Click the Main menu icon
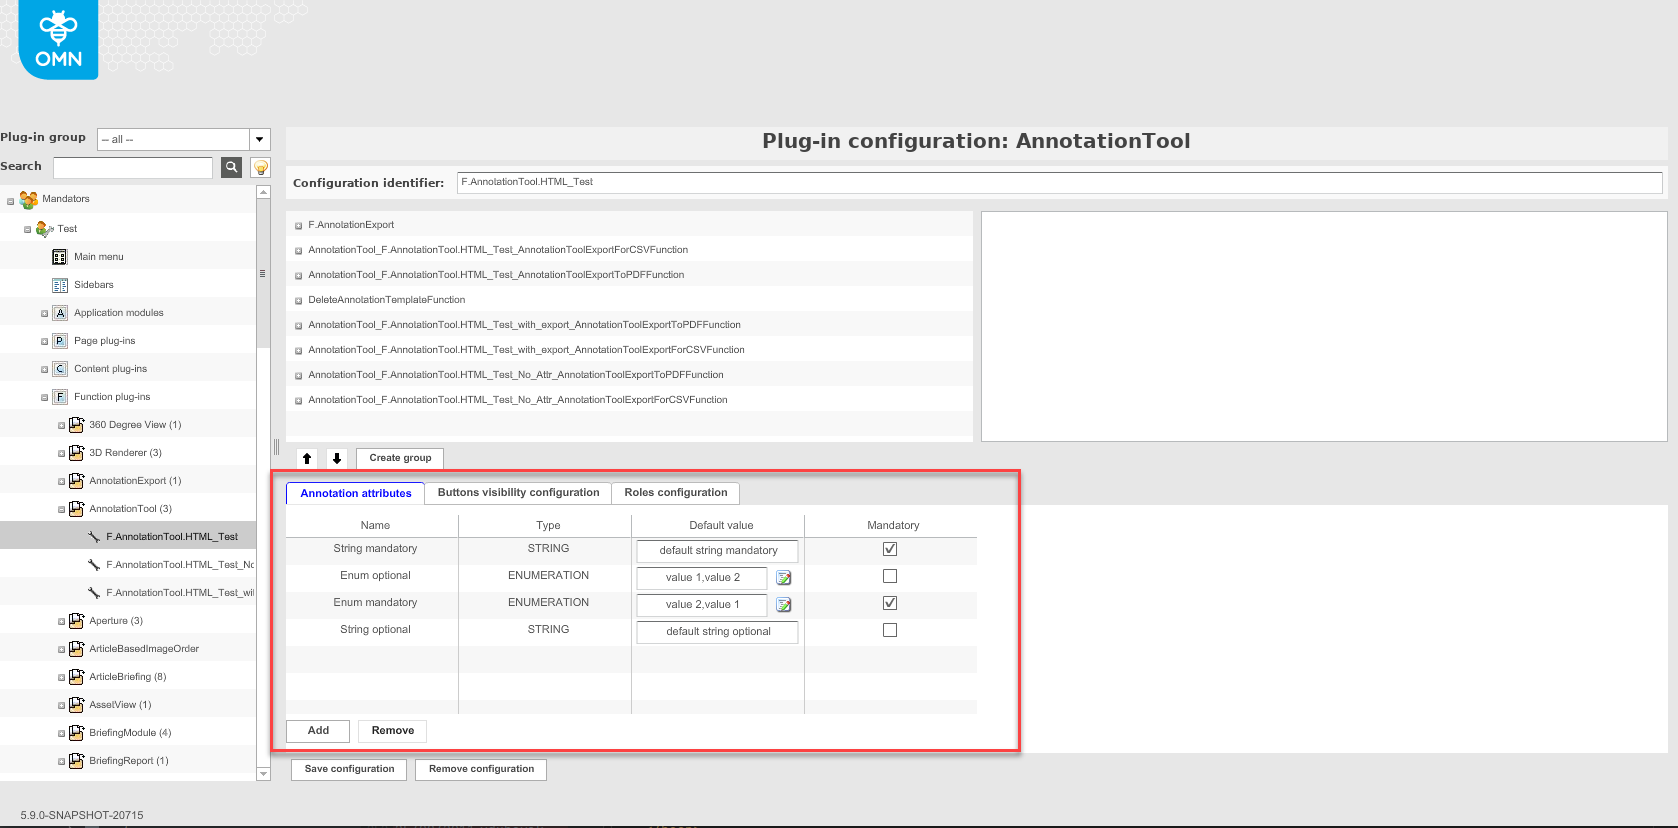This screenshot has width=1678, height=828. 60,257
